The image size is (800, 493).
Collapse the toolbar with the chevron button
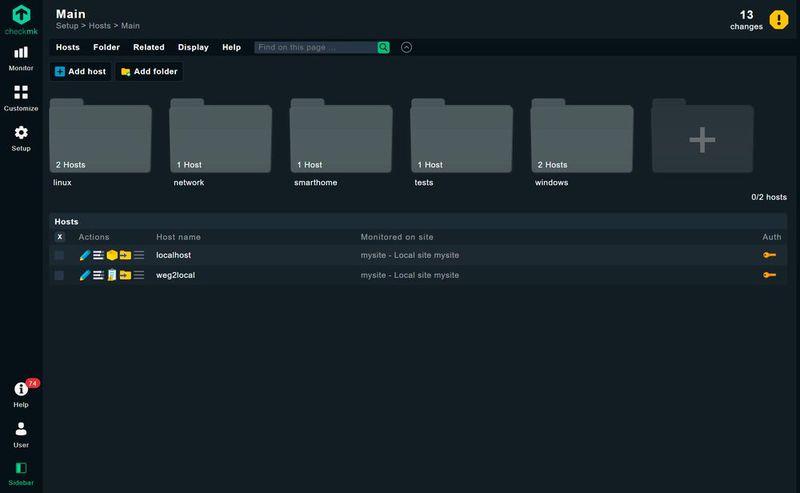(407, 47)
